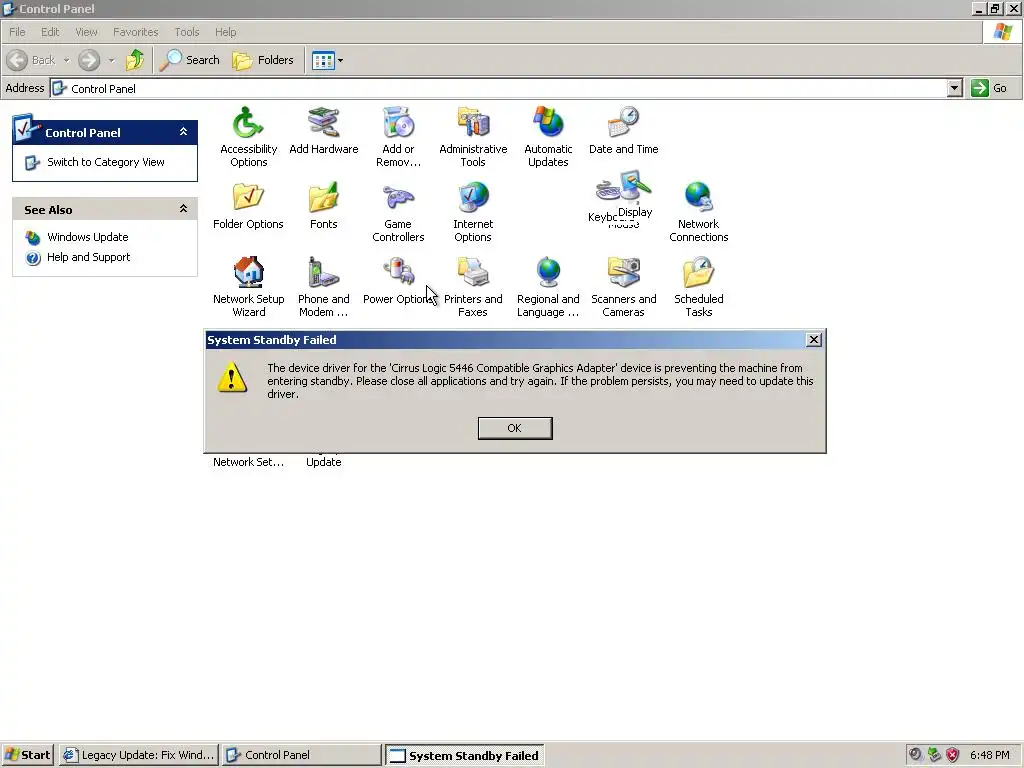Open Phone and Modem options

coord(323,287)
